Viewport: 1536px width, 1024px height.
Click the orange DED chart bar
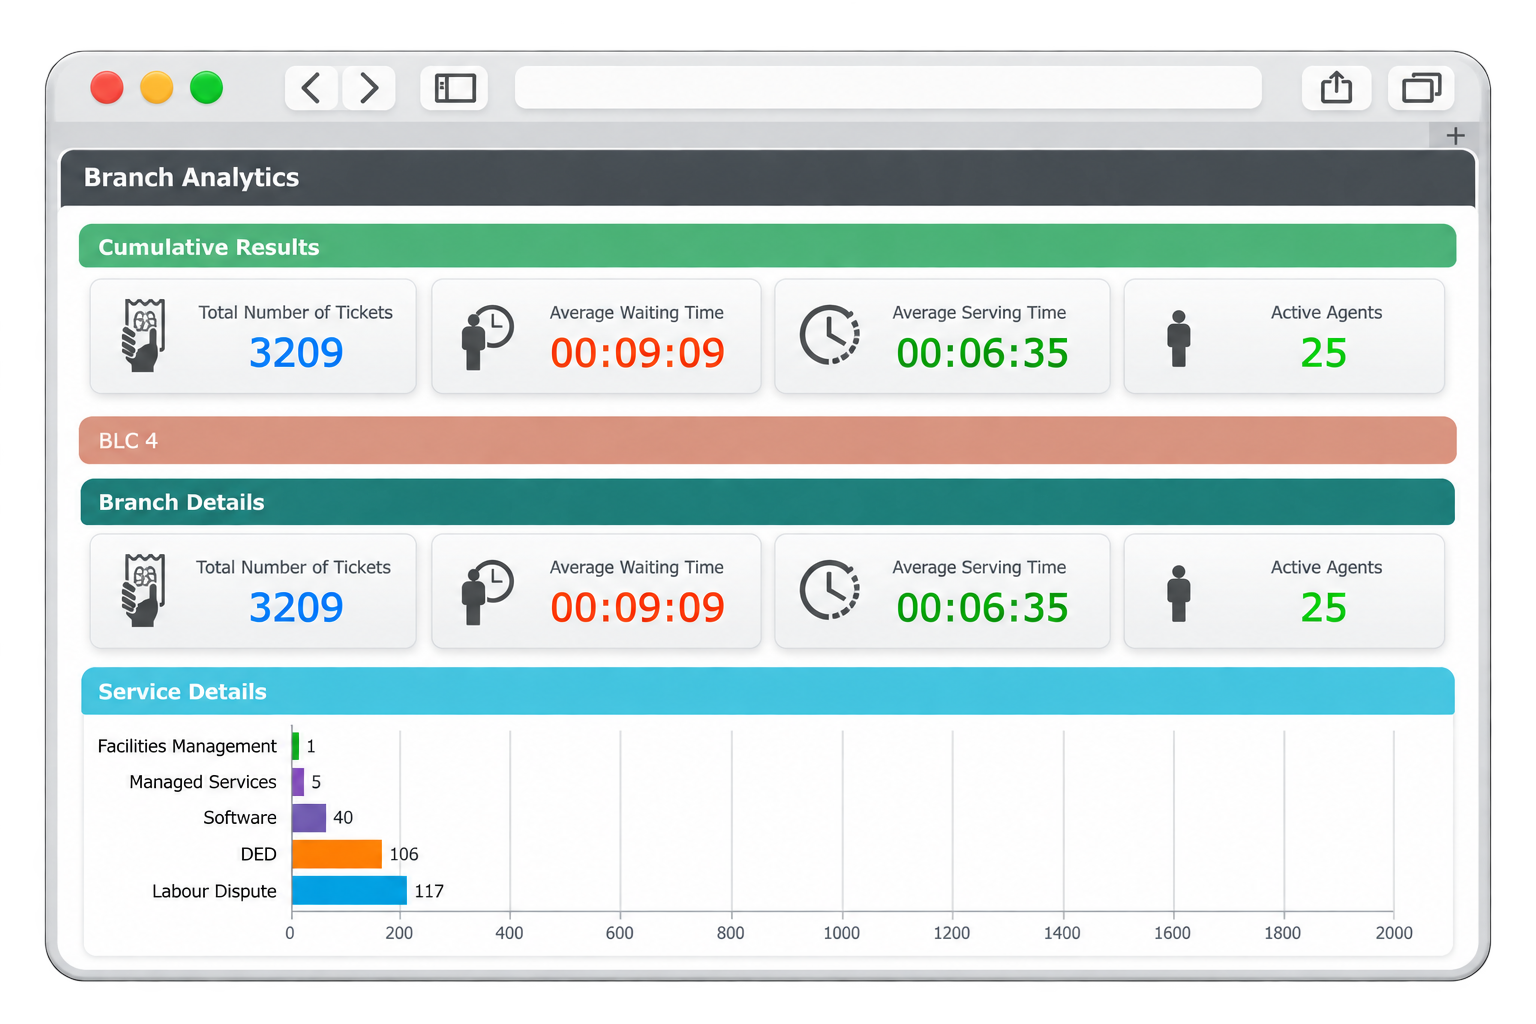click(x=337, y=854)
